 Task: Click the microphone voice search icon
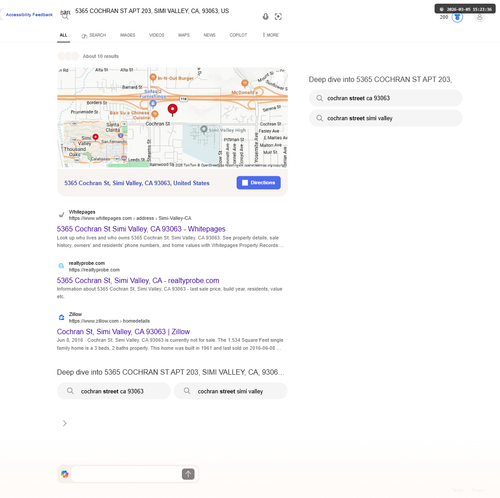click(x=265, y=16)
